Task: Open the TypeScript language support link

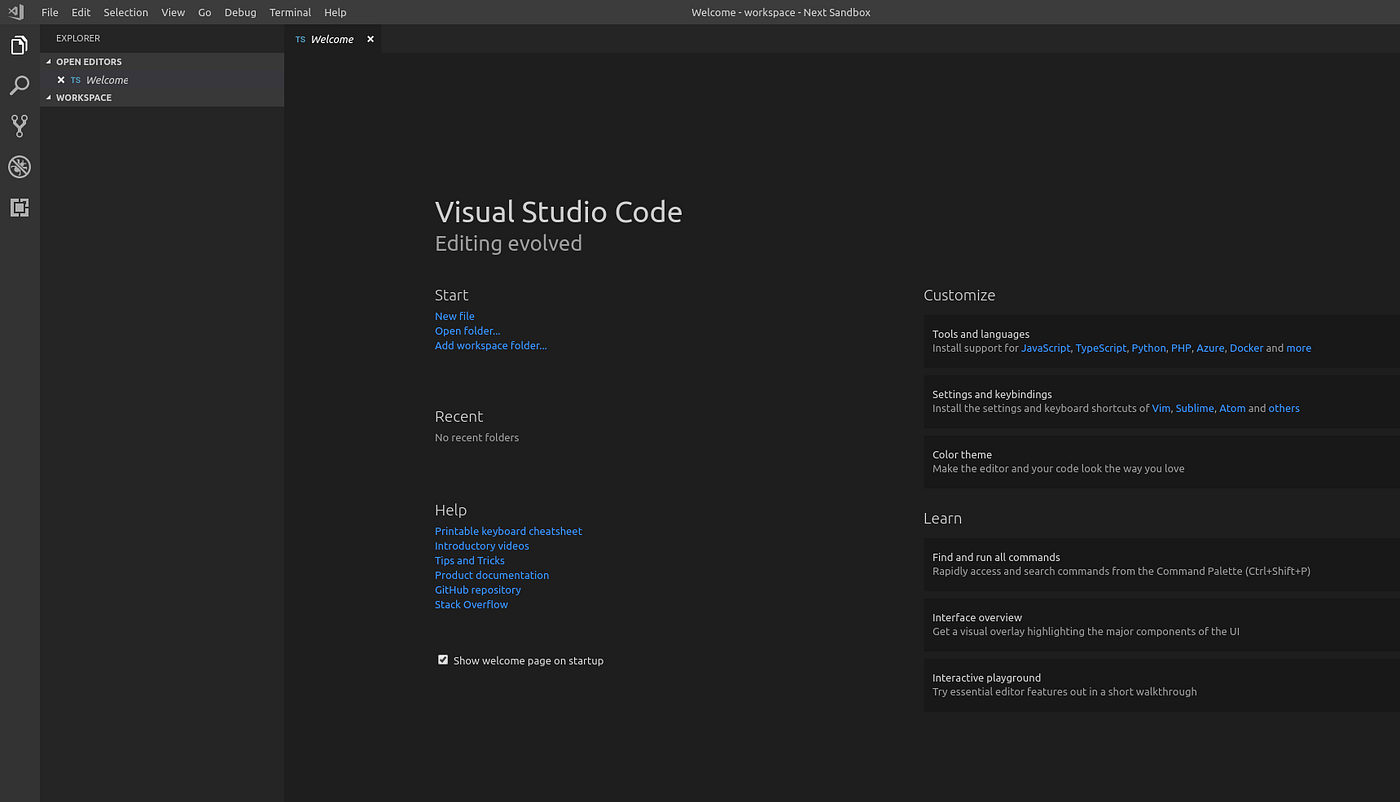Action: tap(1100, 348)
